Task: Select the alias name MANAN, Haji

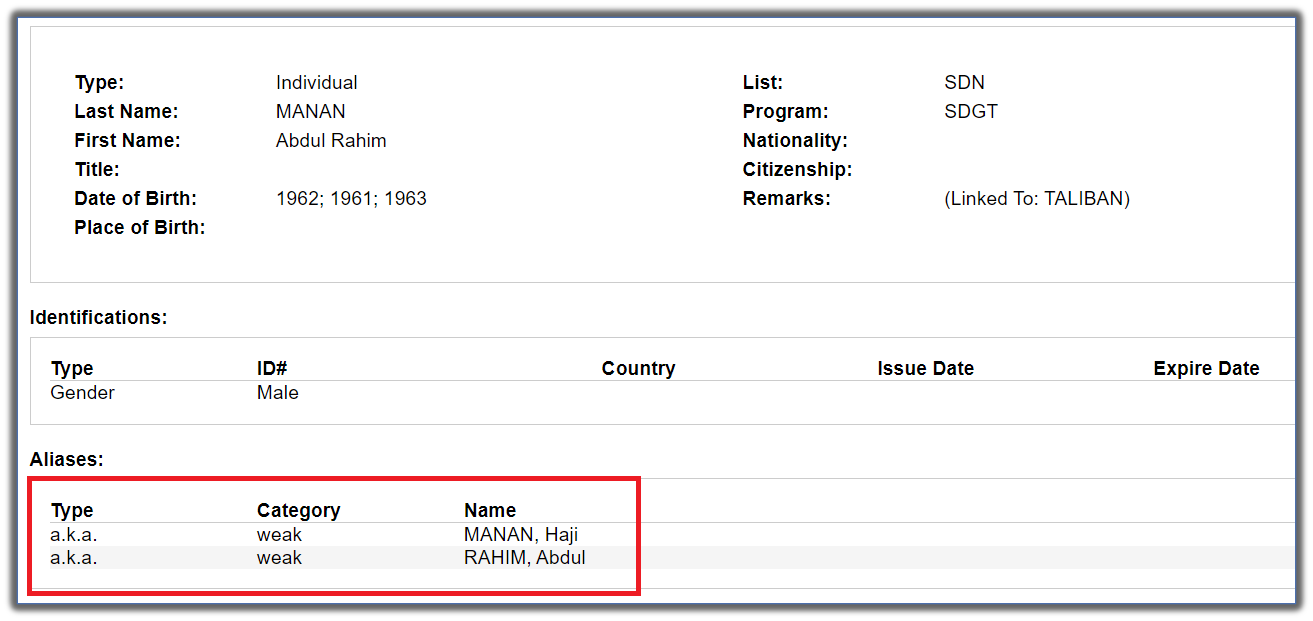Action: pos(521,535)
